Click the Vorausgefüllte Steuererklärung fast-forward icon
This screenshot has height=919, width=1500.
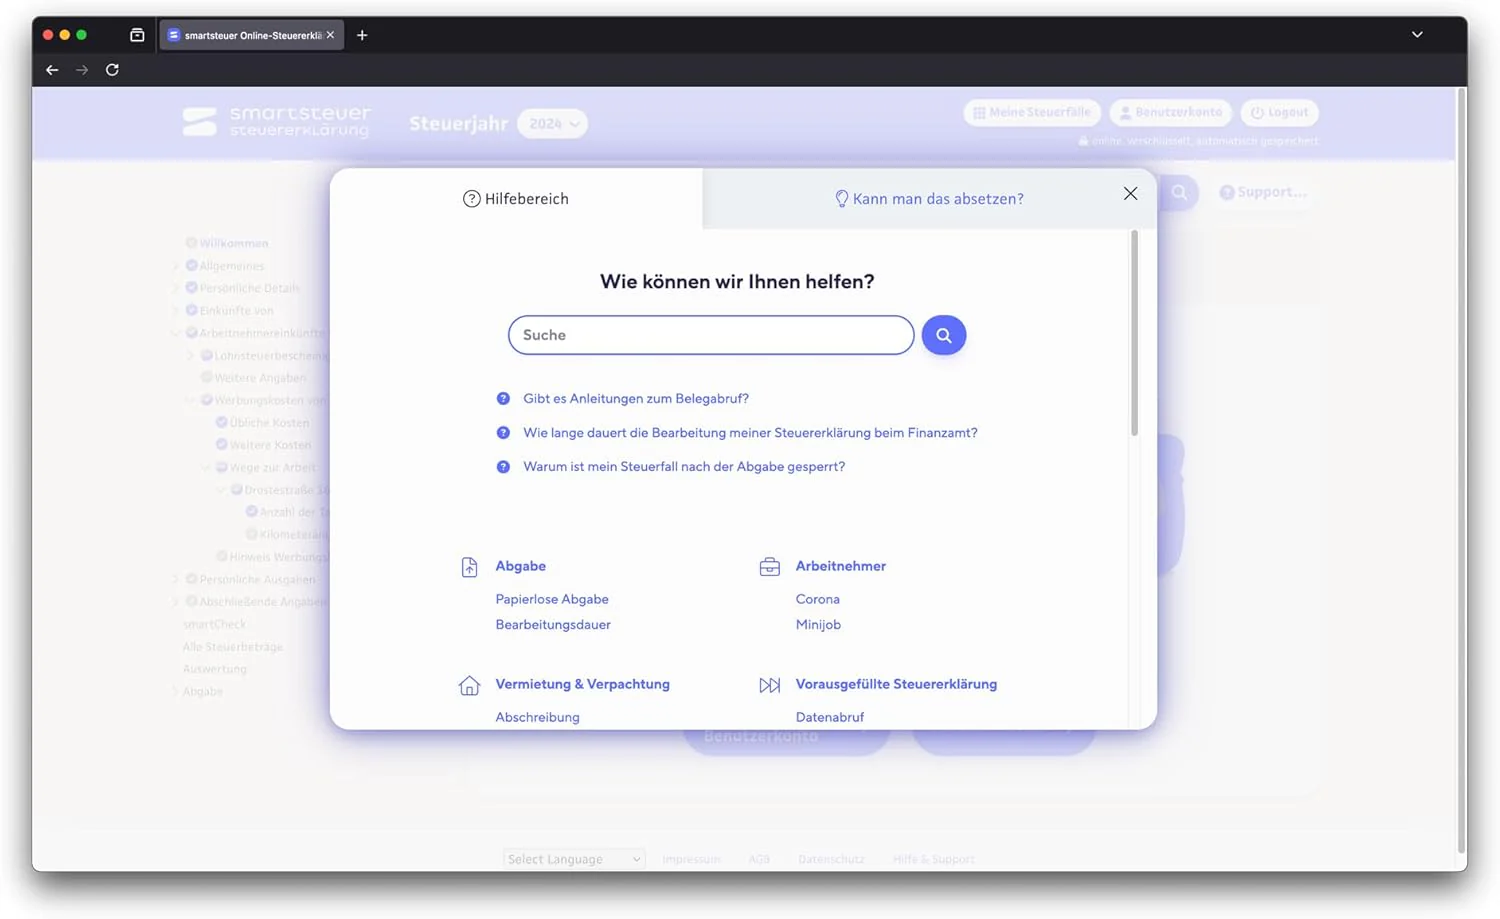point(769,685)
